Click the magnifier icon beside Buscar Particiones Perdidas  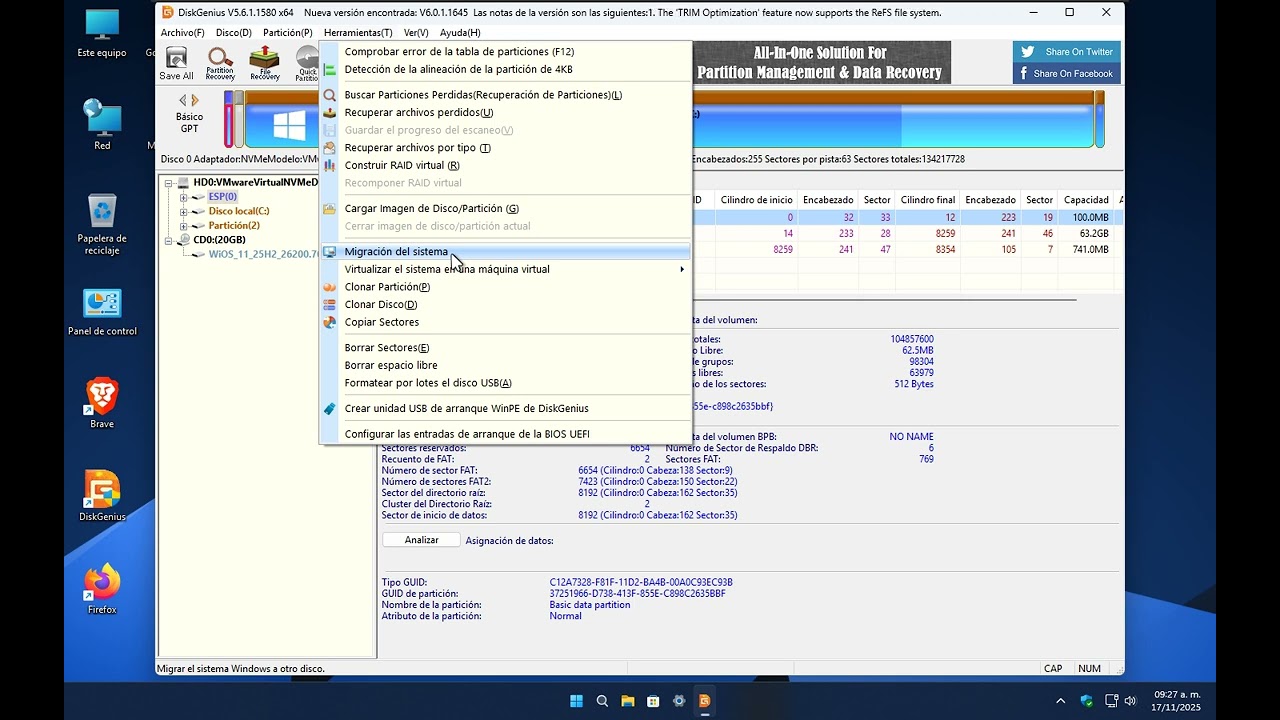click(x=330, y=95)
